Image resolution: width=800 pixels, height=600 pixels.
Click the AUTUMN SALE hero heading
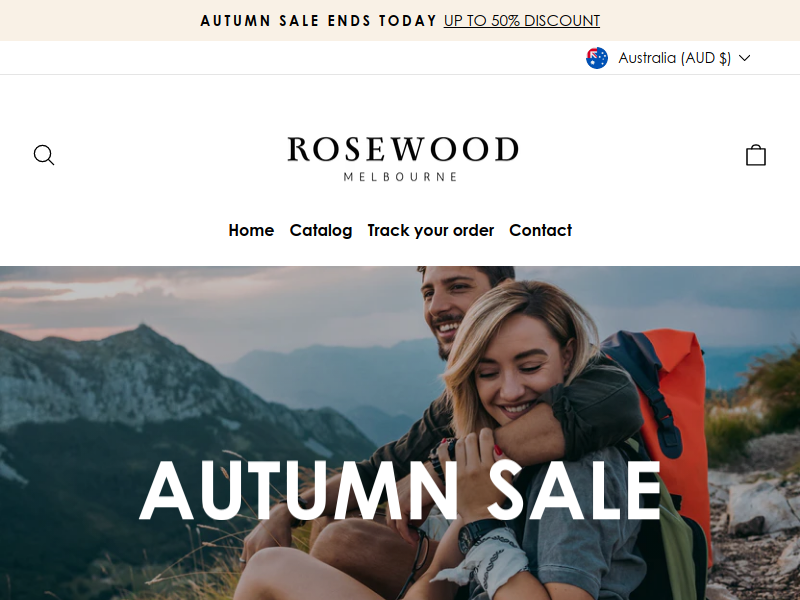click(x=401, y=490)
